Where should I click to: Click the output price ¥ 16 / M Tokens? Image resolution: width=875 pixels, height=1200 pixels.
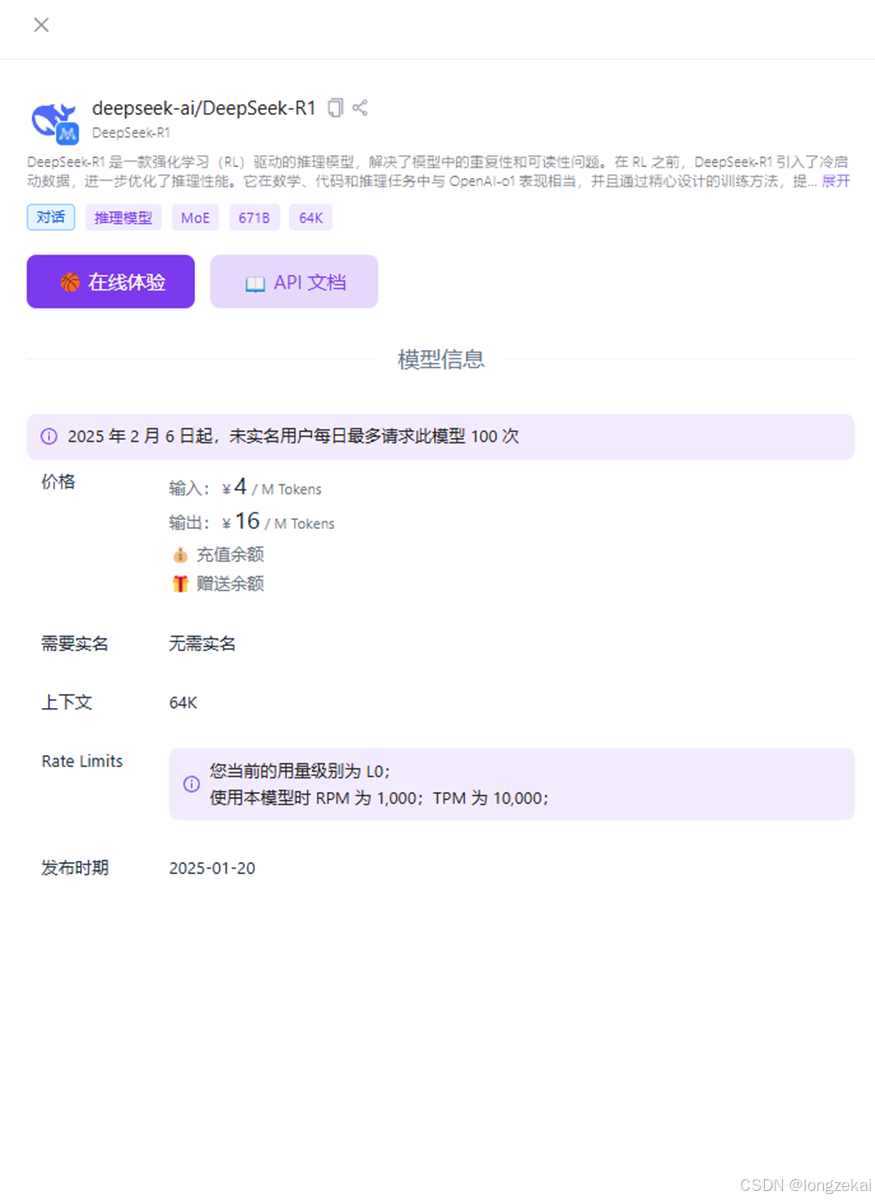pyautogui.click(x=278, y=522)
